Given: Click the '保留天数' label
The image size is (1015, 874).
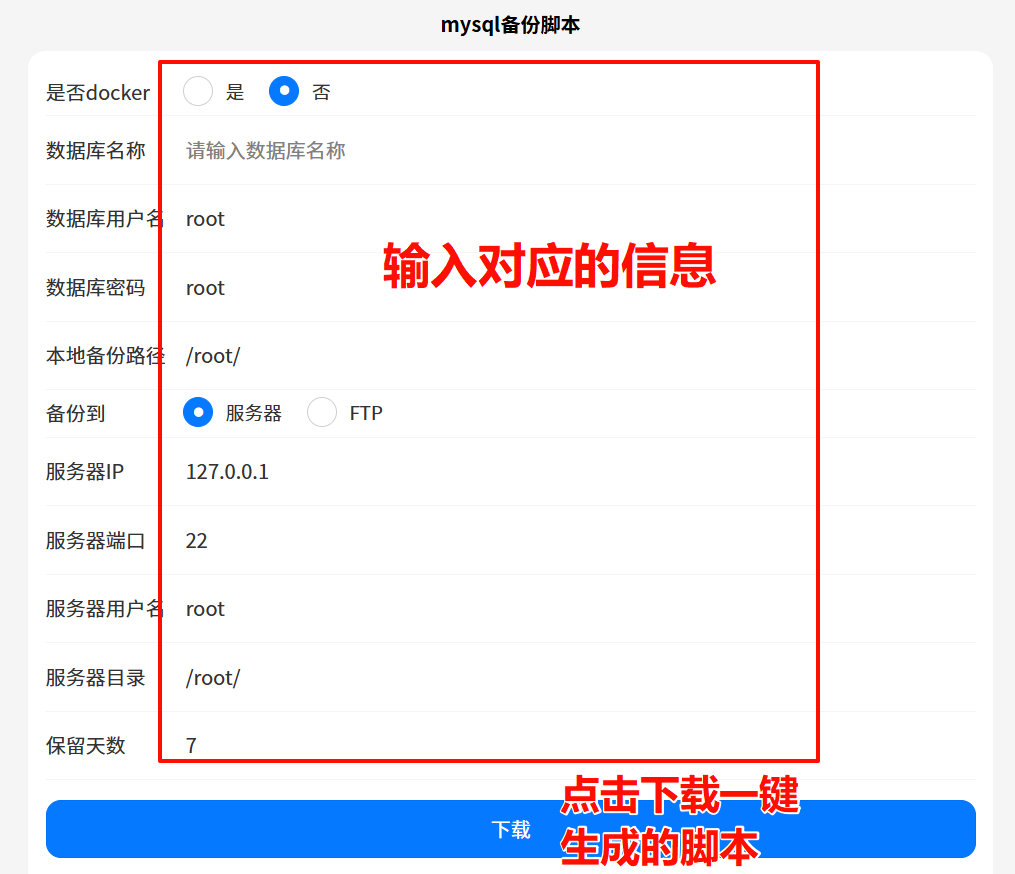Looking at the screenshot, I should [85, 746].
